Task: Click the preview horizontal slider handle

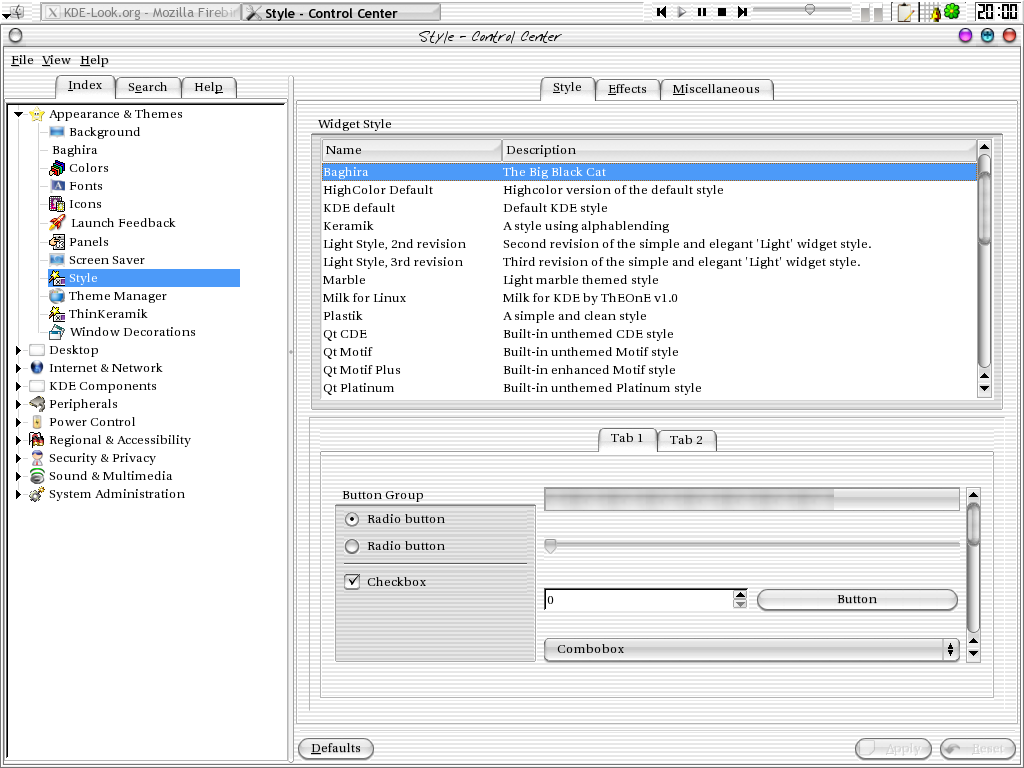Action: 551,546
